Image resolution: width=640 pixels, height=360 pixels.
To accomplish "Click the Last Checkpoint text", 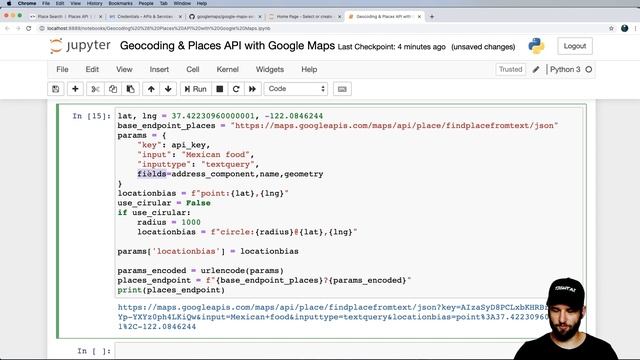I will 391,47.
